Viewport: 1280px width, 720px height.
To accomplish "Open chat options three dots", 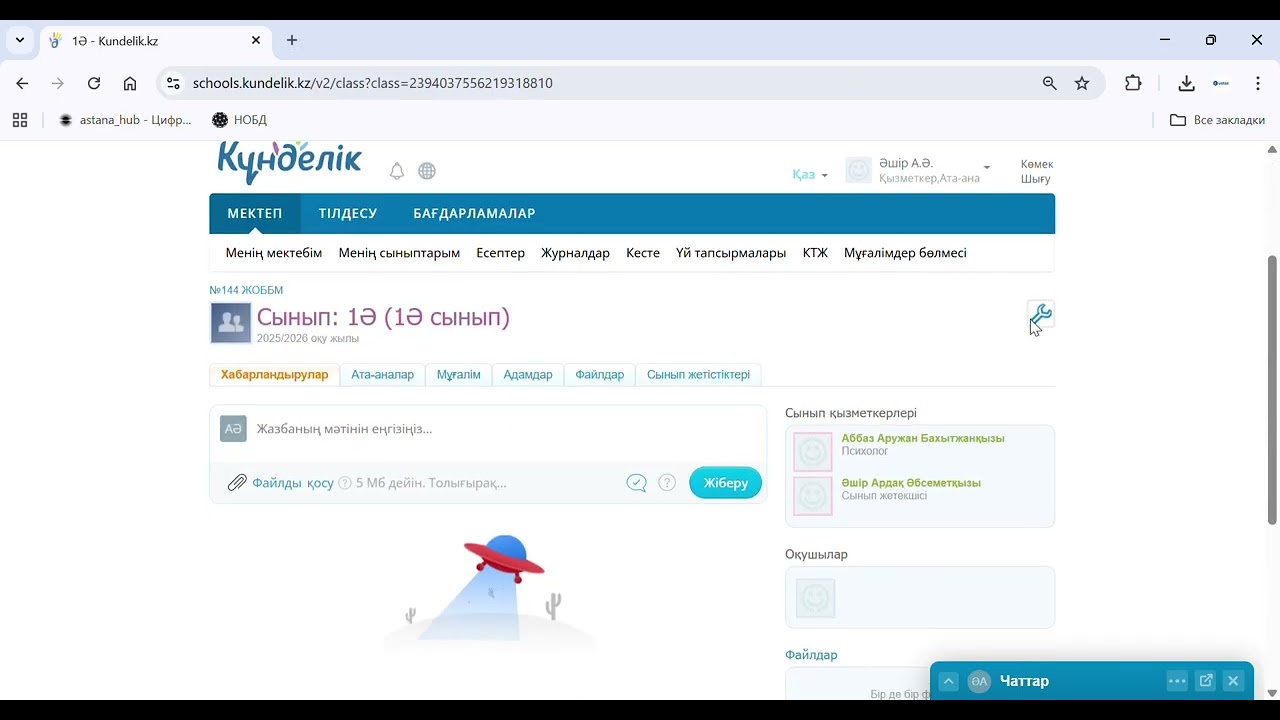I will [1177, 681].
